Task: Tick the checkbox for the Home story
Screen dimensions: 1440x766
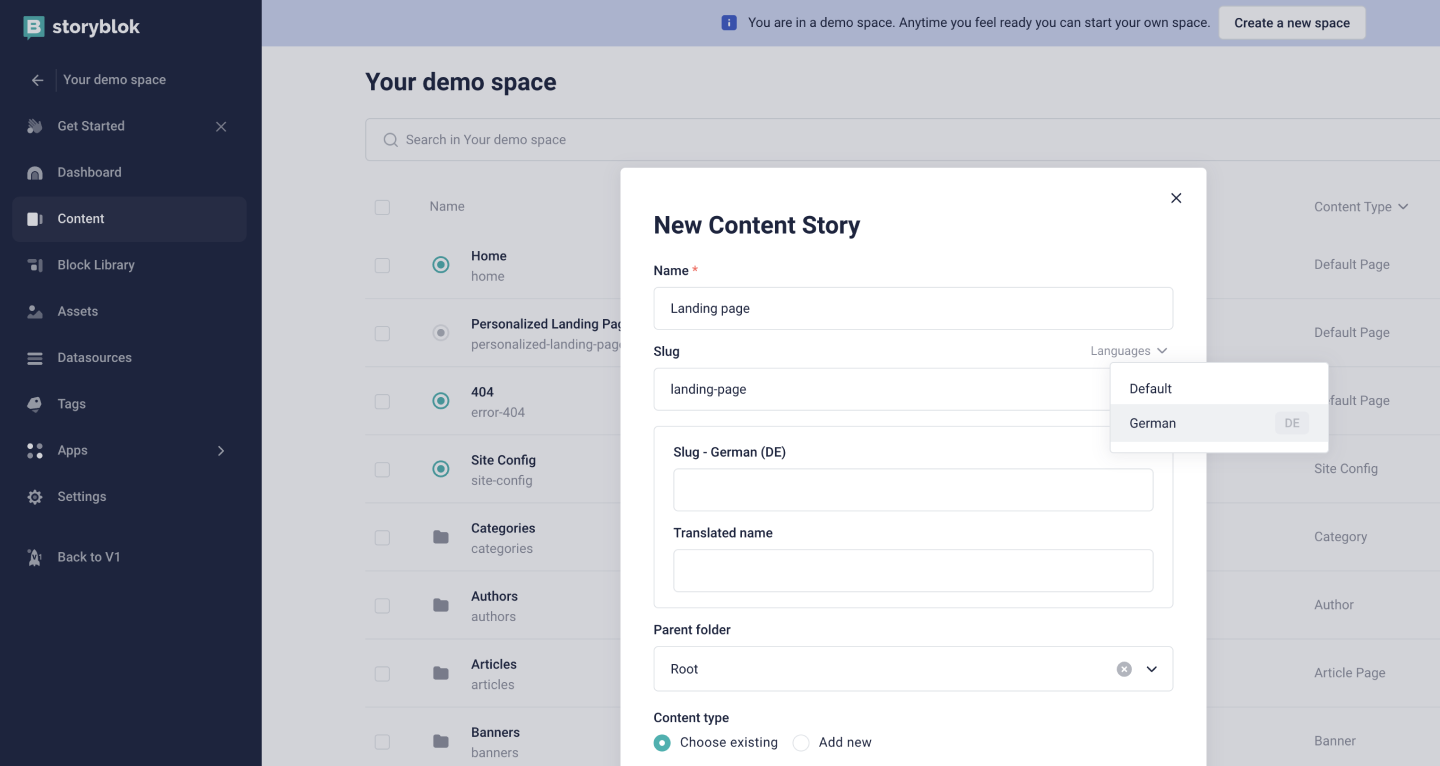Action: click(382, 265)
